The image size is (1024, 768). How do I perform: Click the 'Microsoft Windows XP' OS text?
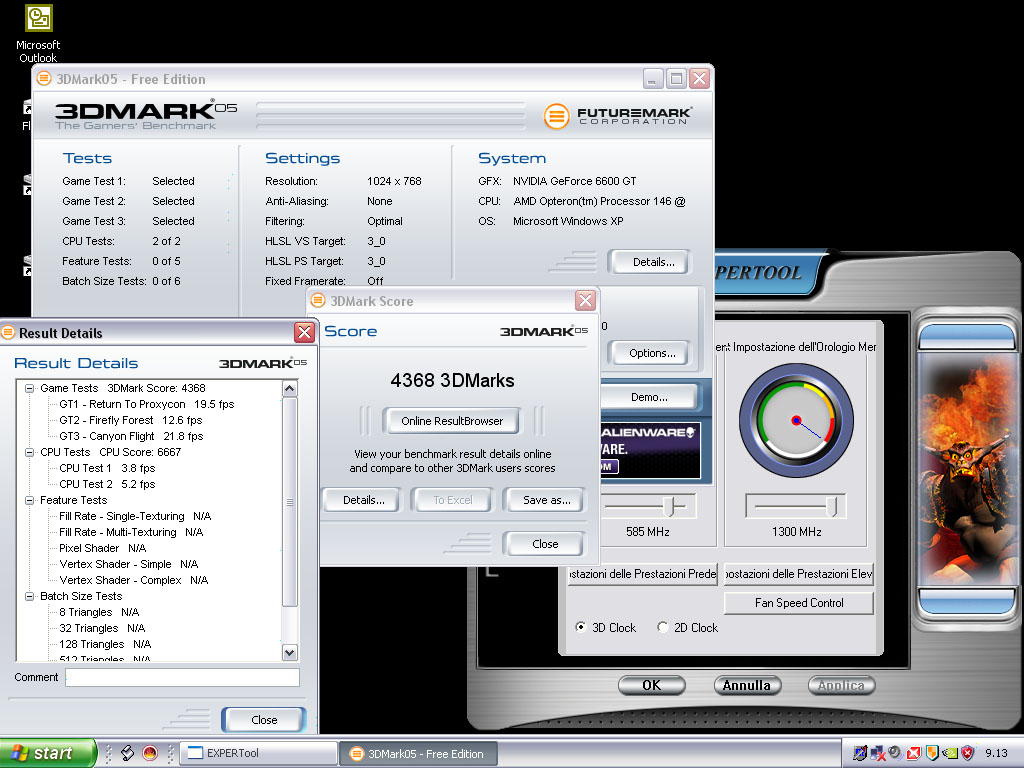pos(568,221)
